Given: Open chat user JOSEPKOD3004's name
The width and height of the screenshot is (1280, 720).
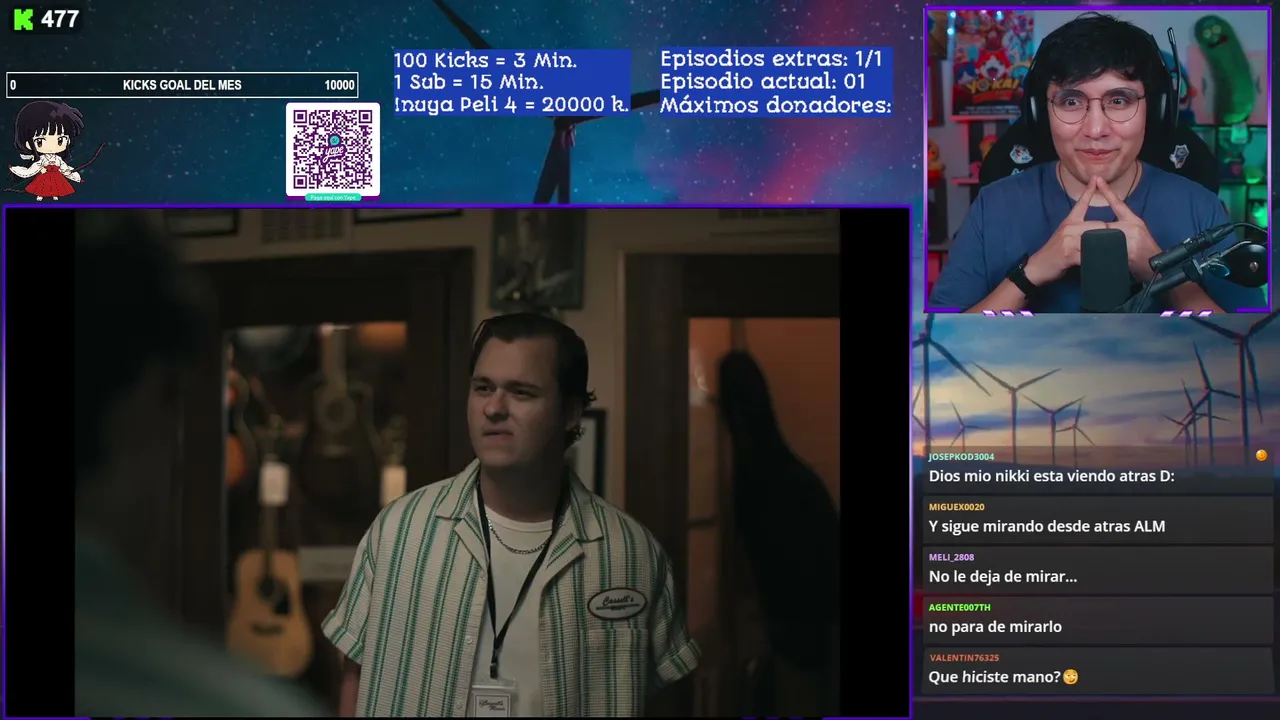Looking at the screenshot, I should (961, 457).
